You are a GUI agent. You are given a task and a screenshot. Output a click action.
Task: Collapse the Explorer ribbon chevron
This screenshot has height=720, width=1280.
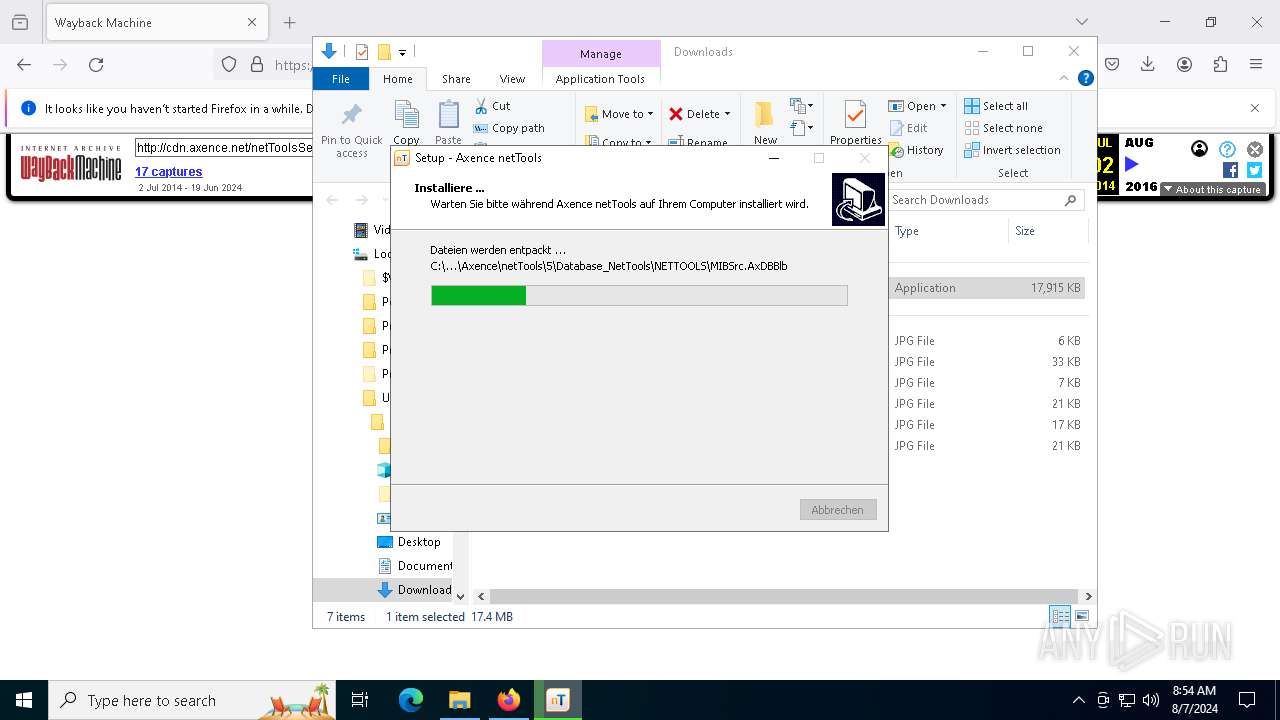[x=1064, y=78]
